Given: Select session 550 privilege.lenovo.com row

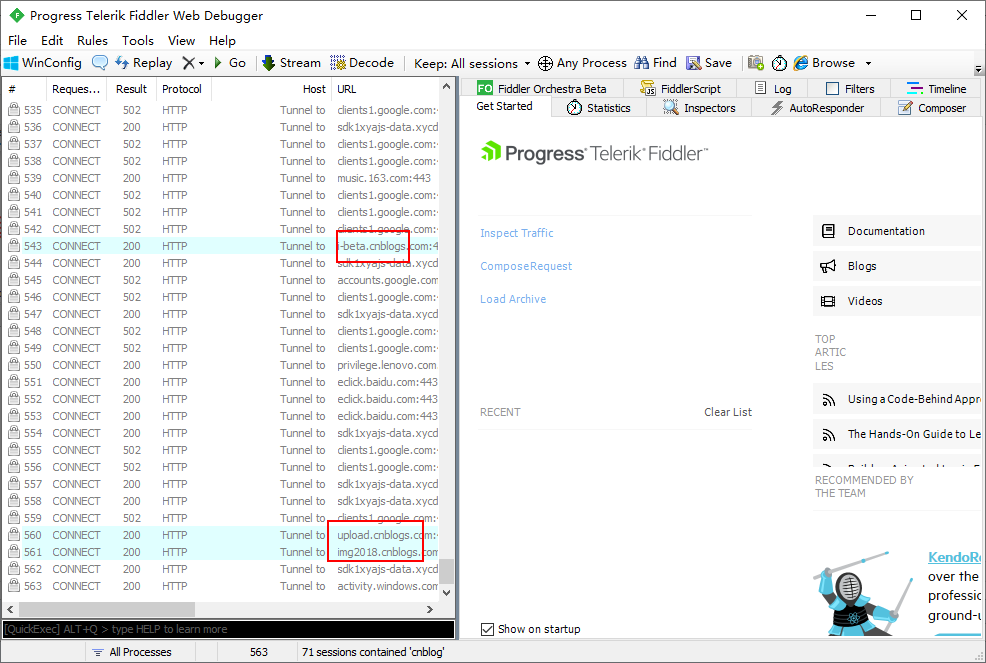Looking at the screenshot, I should pyautogui.click(x=222, y=365).
